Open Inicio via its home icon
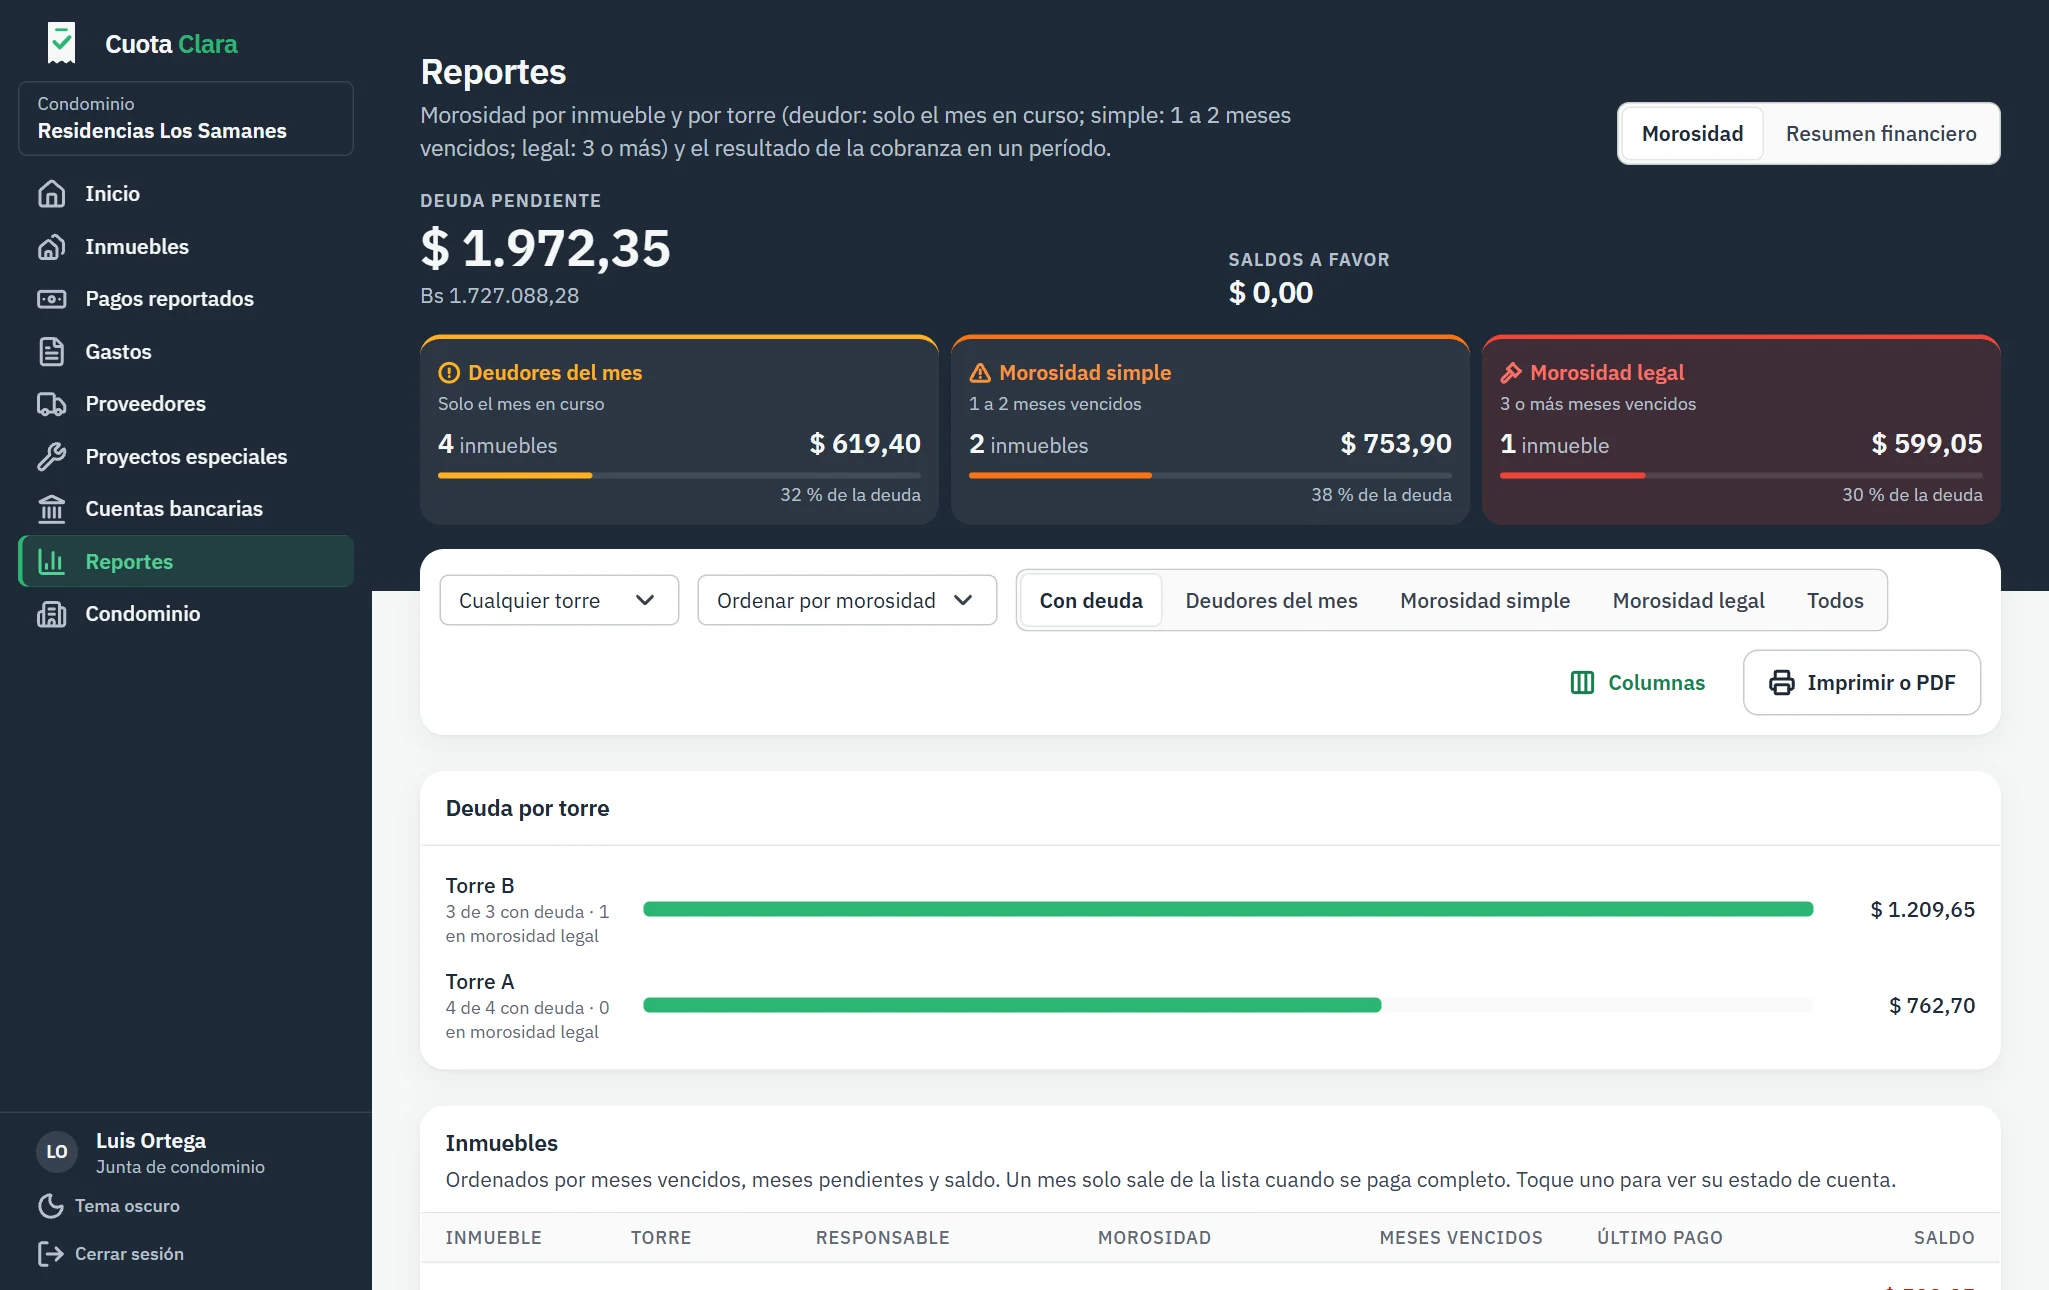The image size is (2049, 1290). 51,194
